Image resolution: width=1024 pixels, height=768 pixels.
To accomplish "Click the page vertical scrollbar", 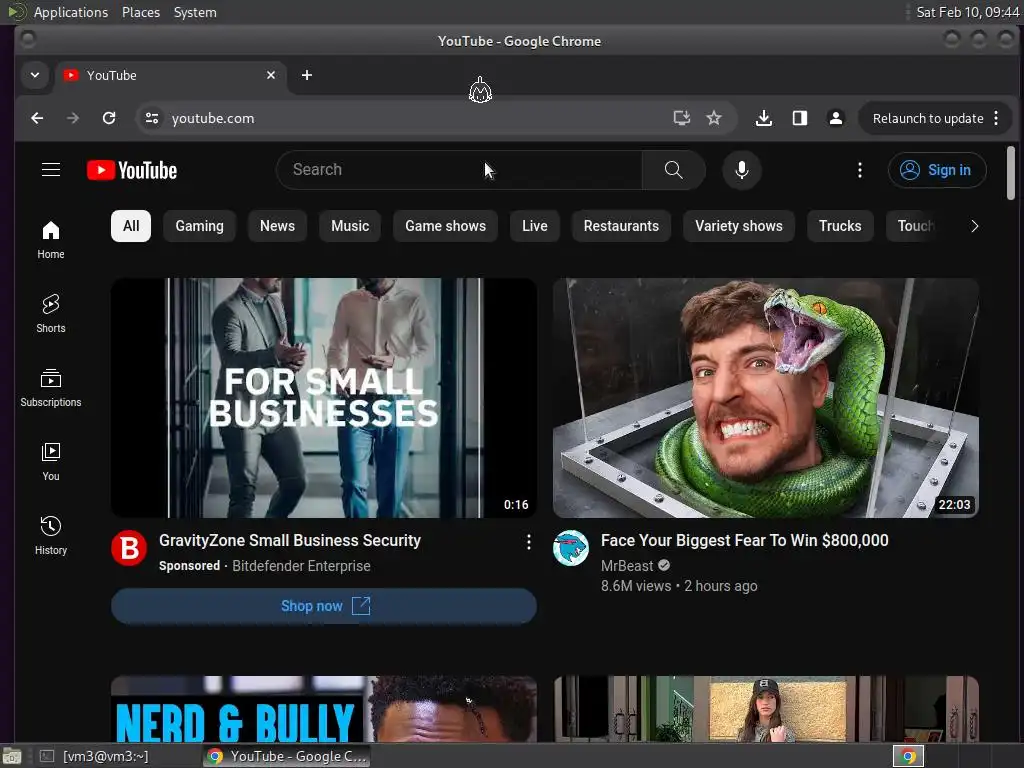I will tap(1011, 172).
